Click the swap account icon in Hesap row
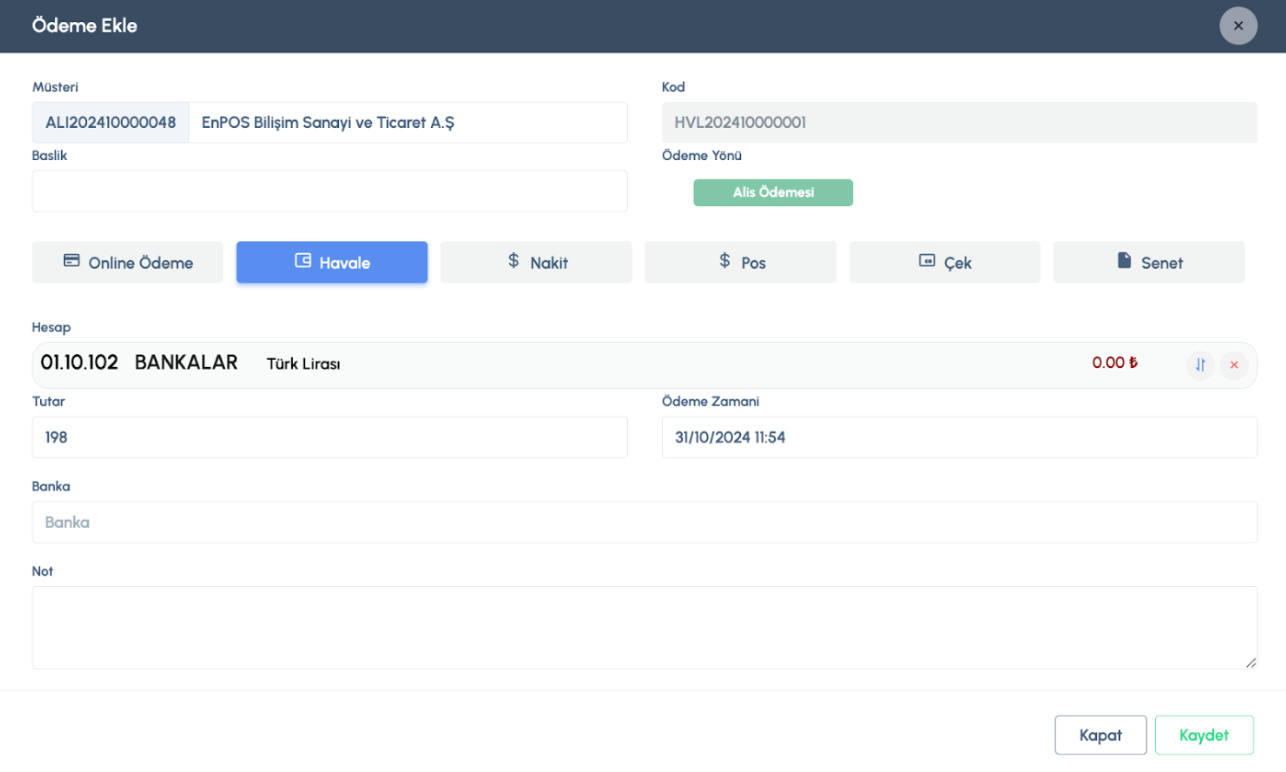 (x=1200, y=365)
